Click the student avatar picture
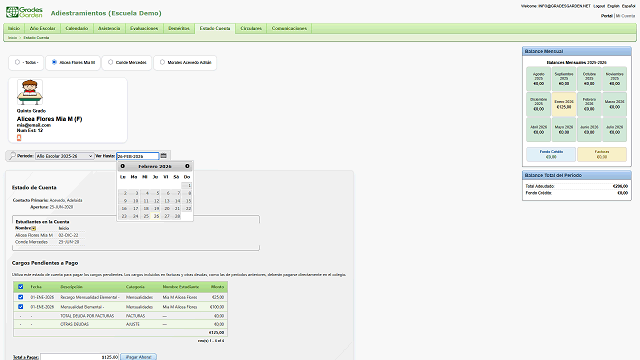The height and width of the screenshot is (360, 640). tap(29, 93)
